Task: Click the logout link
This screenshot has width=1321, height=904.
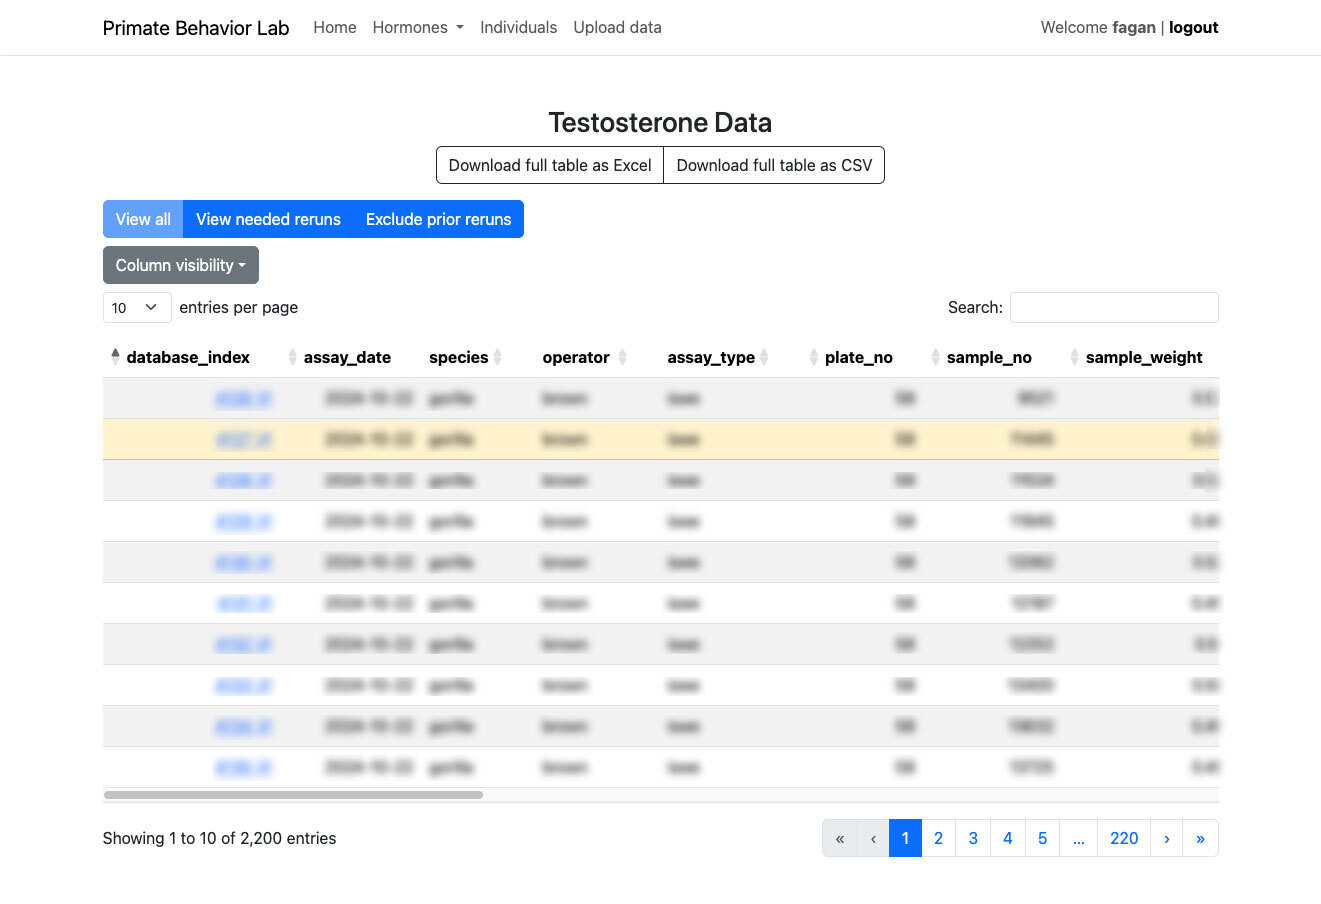Action: [1194, 28]
